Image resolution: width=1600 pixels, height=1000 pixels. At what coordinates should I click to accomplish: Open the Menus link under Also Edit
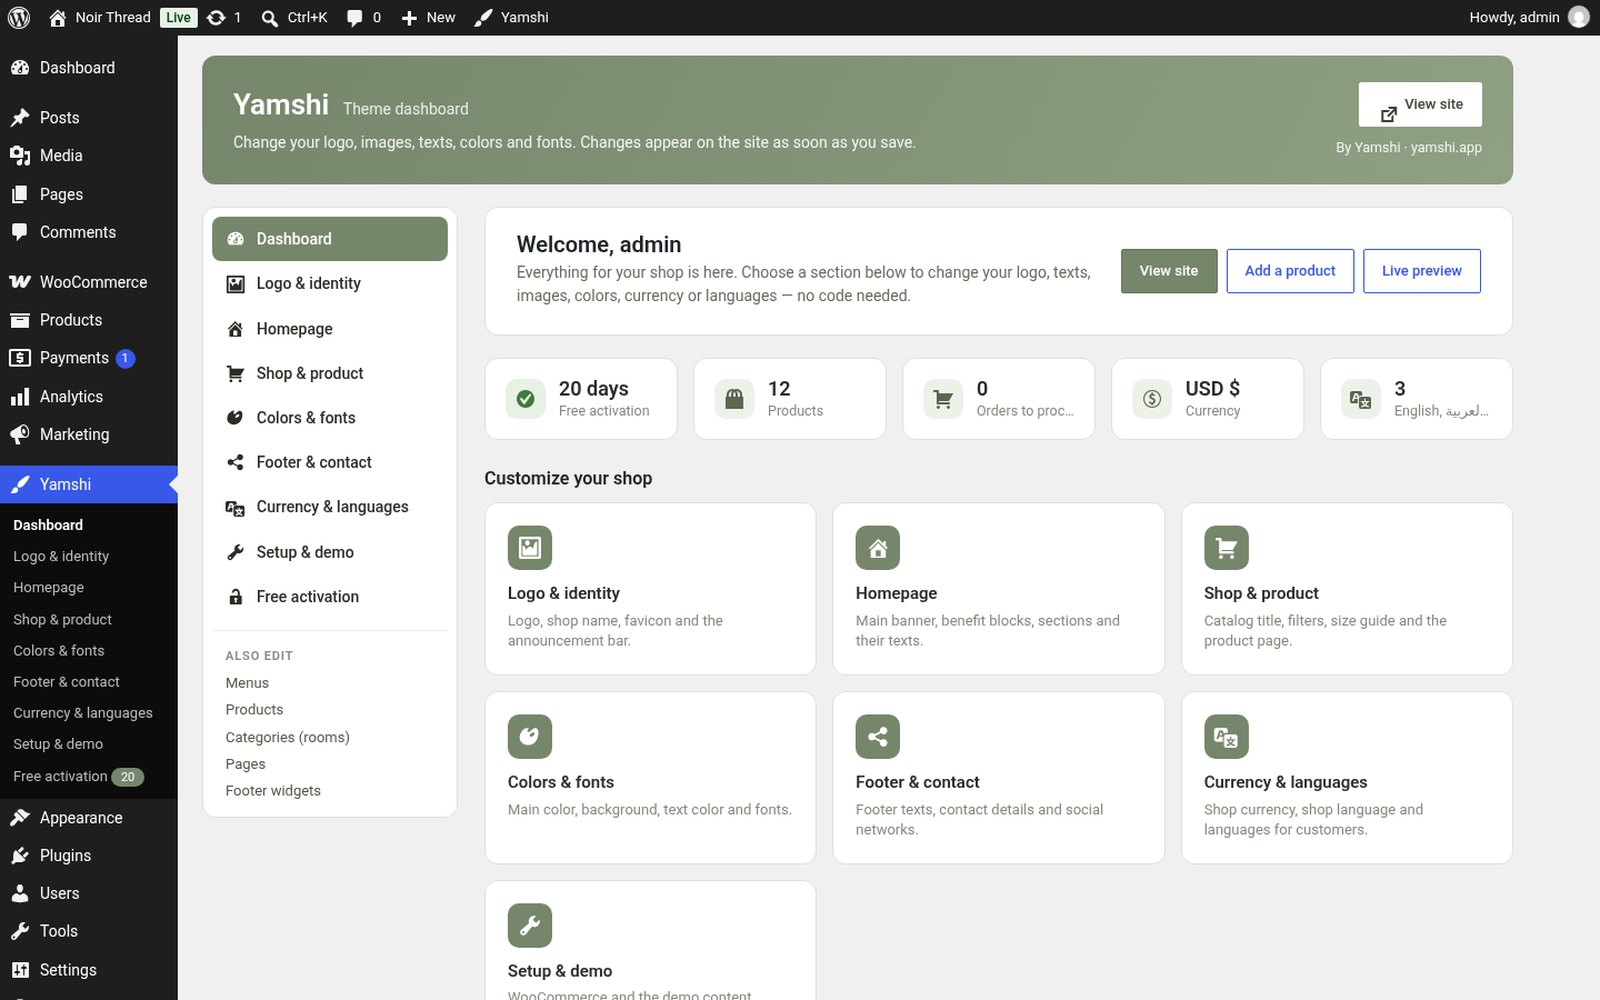coord(247,683)
